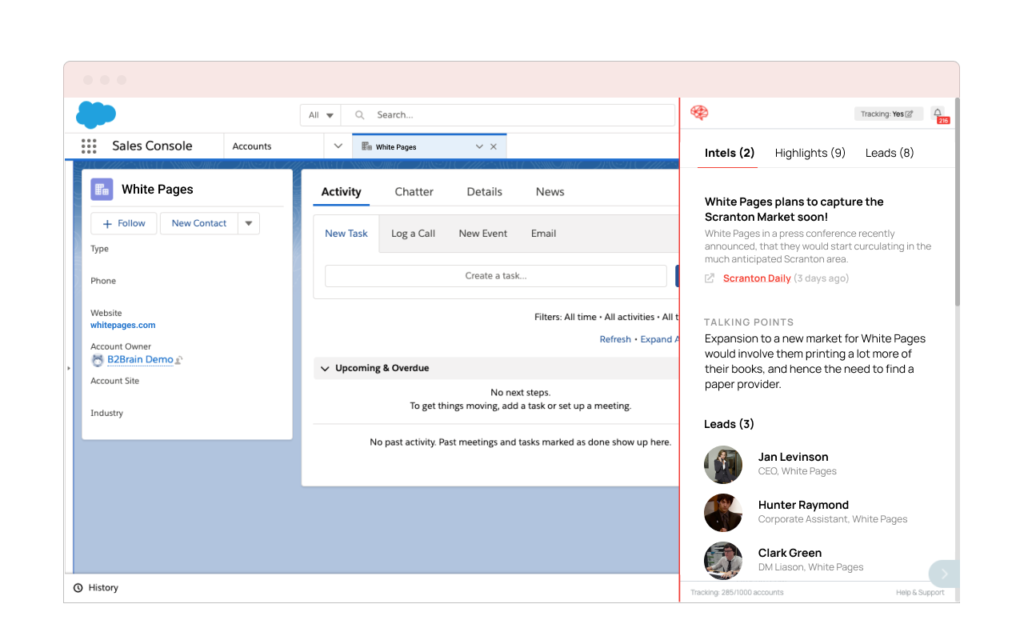This screenshot has height=640, width=1024.
Task: Open the B2Brain Demo owner link
Action: 140,360
